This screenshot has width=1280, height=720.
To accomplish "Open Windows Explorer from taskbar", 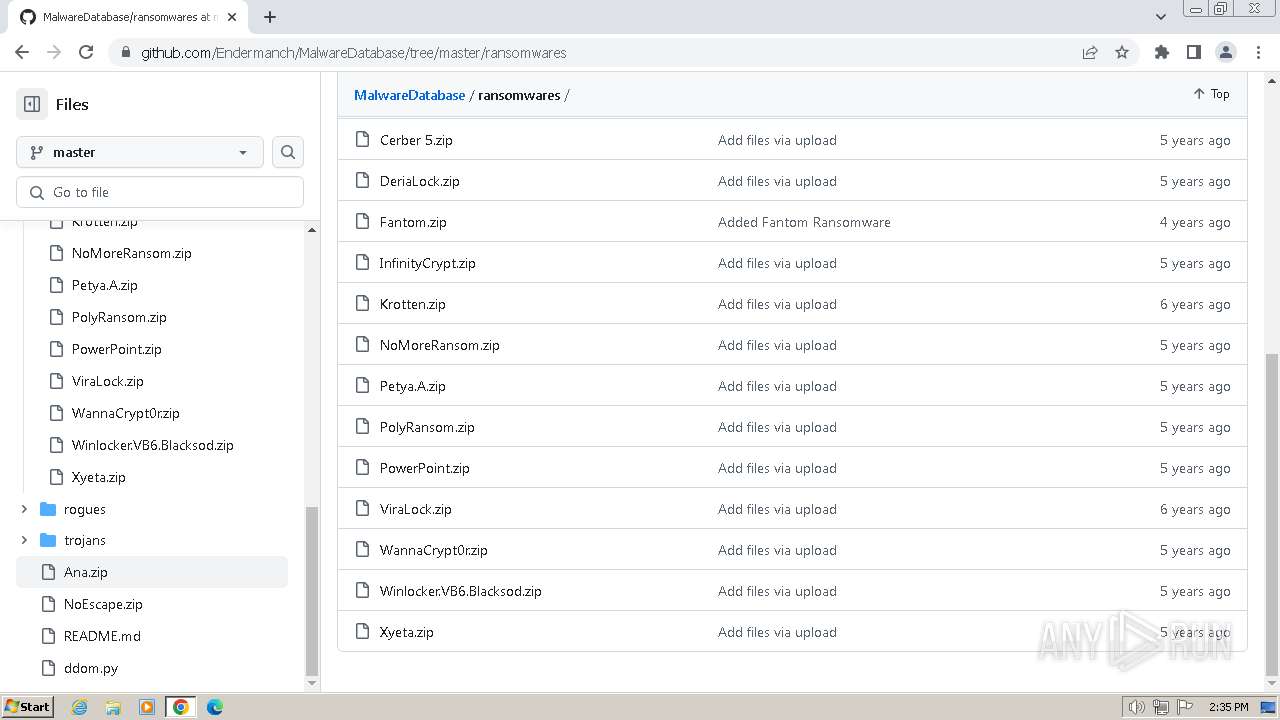I will [x=113, y=707].
